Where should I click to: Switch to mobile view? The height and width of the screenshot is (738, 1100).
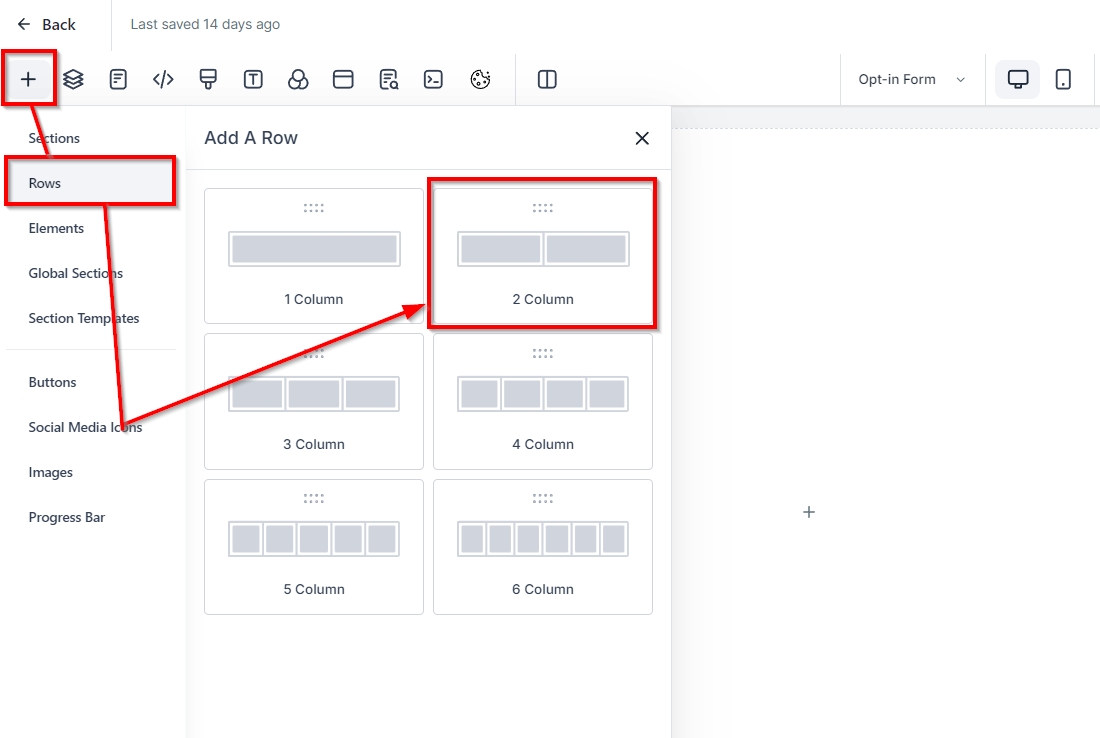(x=1063, y=80)
